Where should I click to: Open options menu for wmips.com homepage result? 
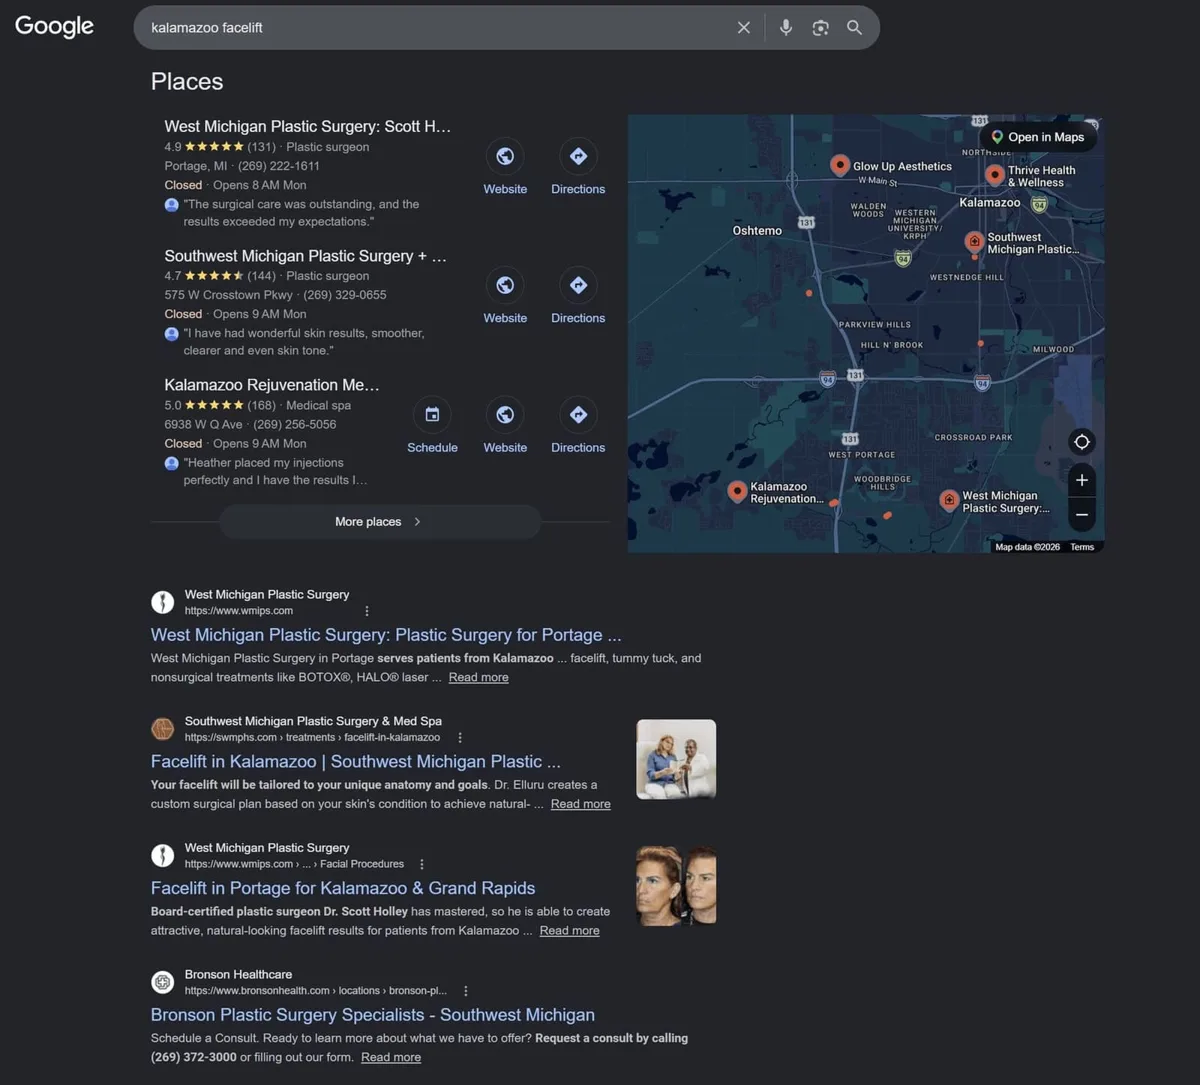[367, 611]
